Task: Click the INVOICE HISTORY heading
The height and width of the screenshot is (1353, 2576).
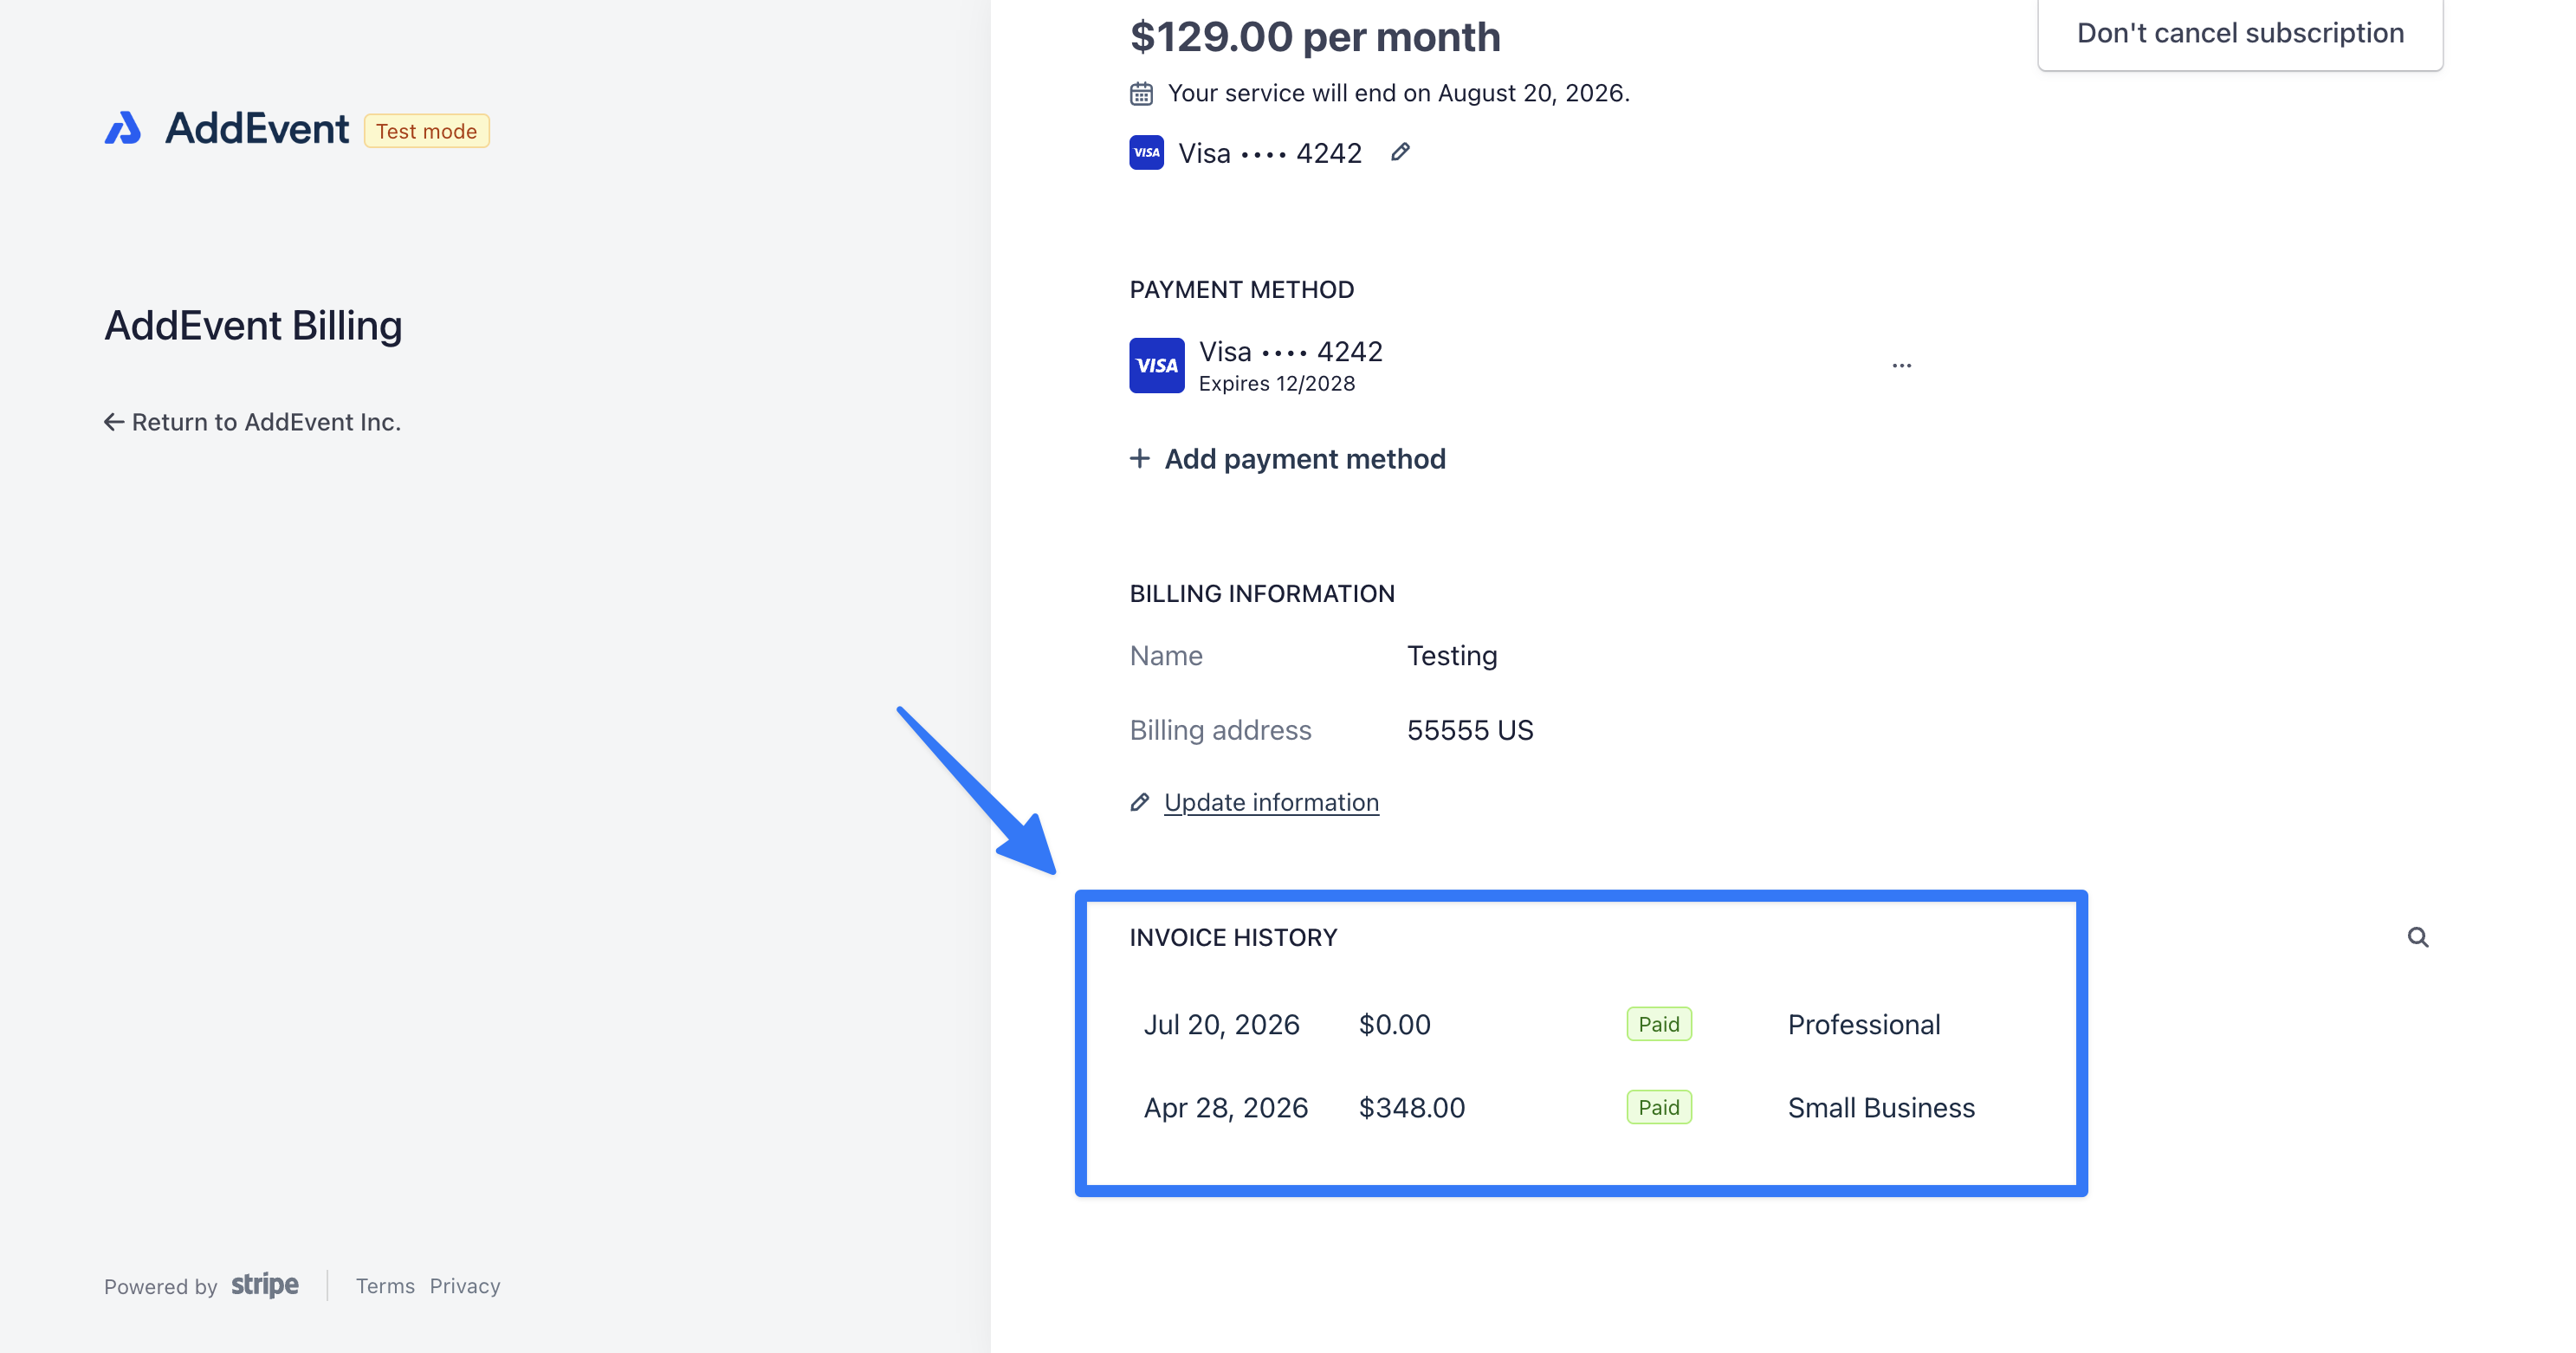Action: point(1233,938)
